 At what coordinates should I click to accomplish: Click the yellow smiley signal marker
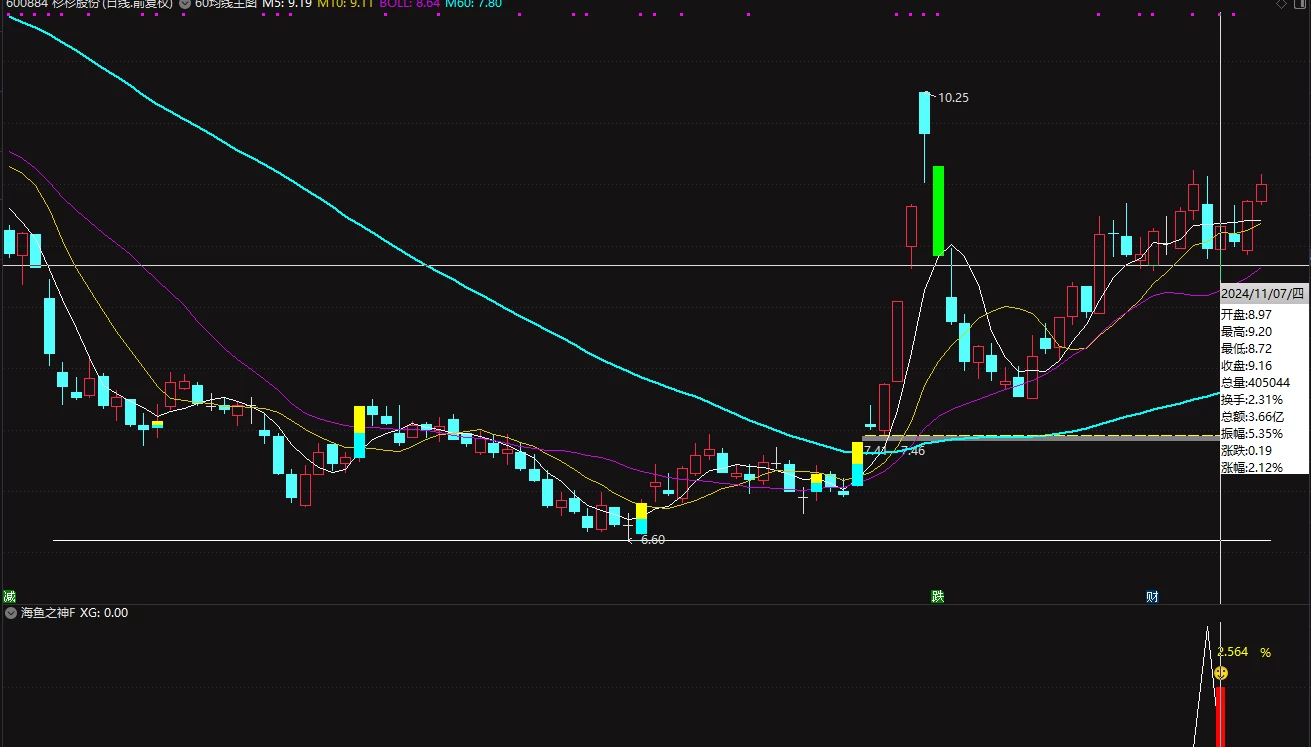click(x=1220, y=673)
